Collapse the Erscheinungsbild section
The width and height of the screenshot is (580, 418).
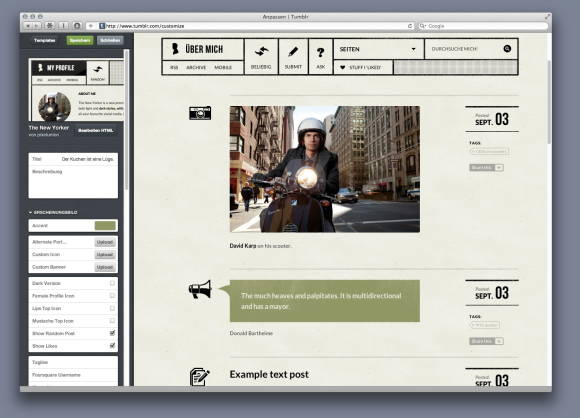[53, 212]
